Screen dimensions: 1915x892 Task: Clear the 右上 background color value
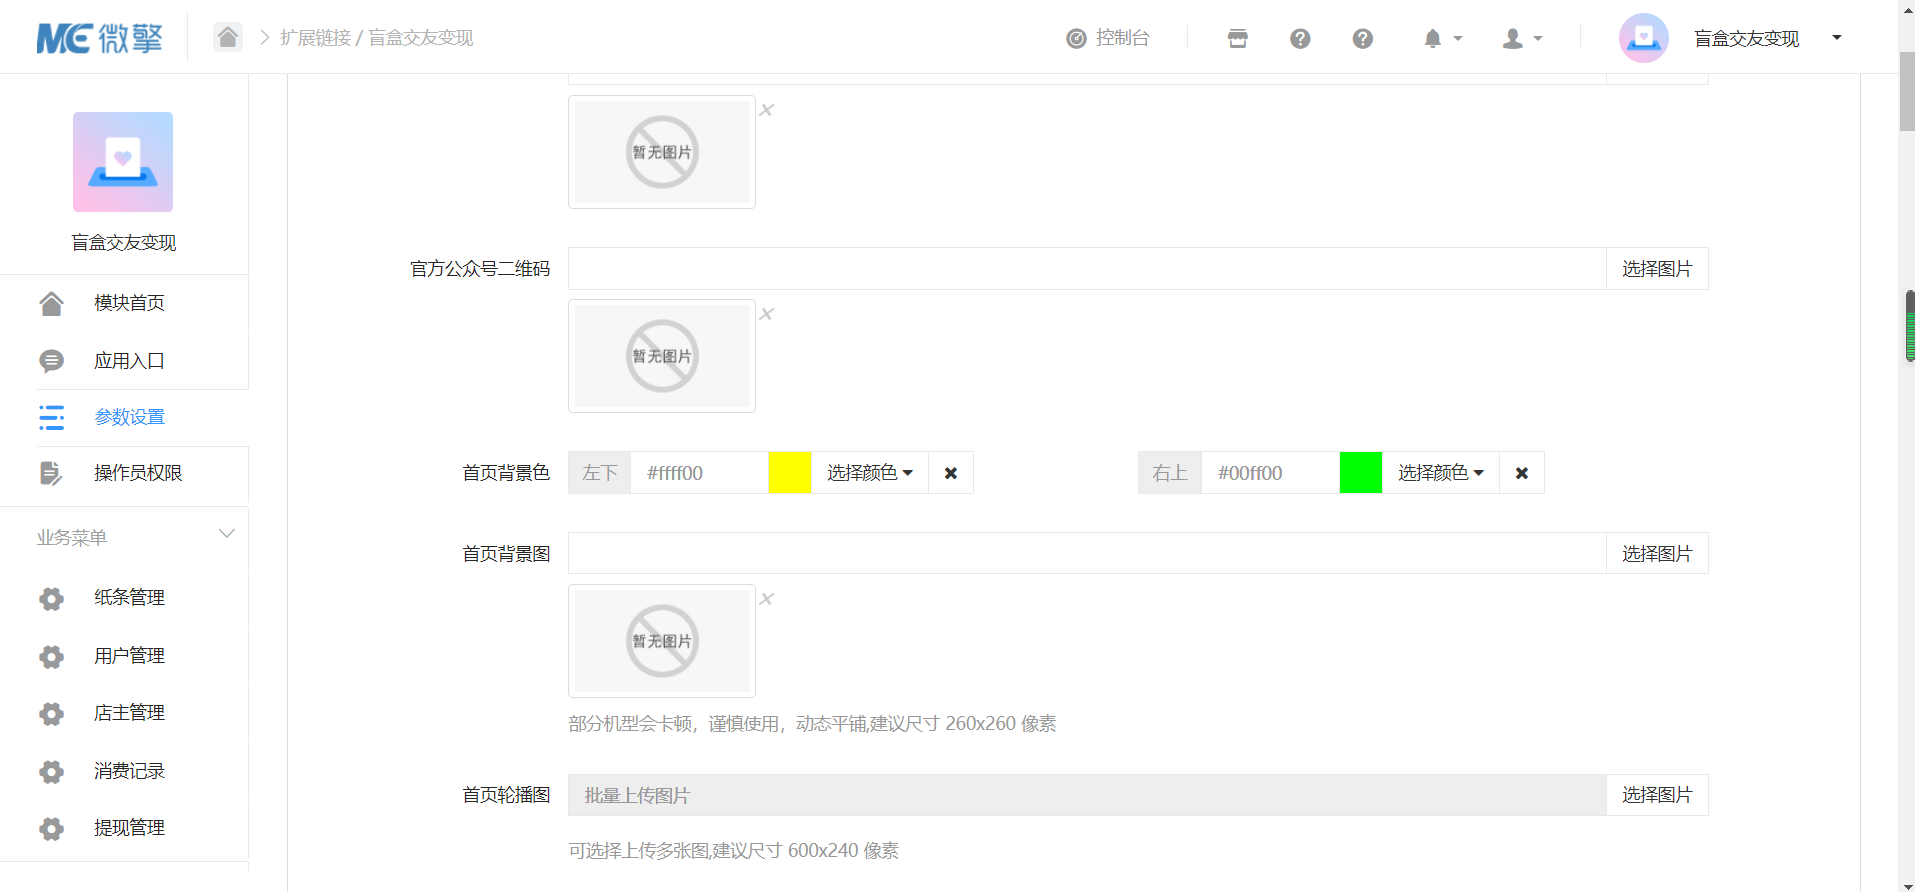pos(1521,473)
